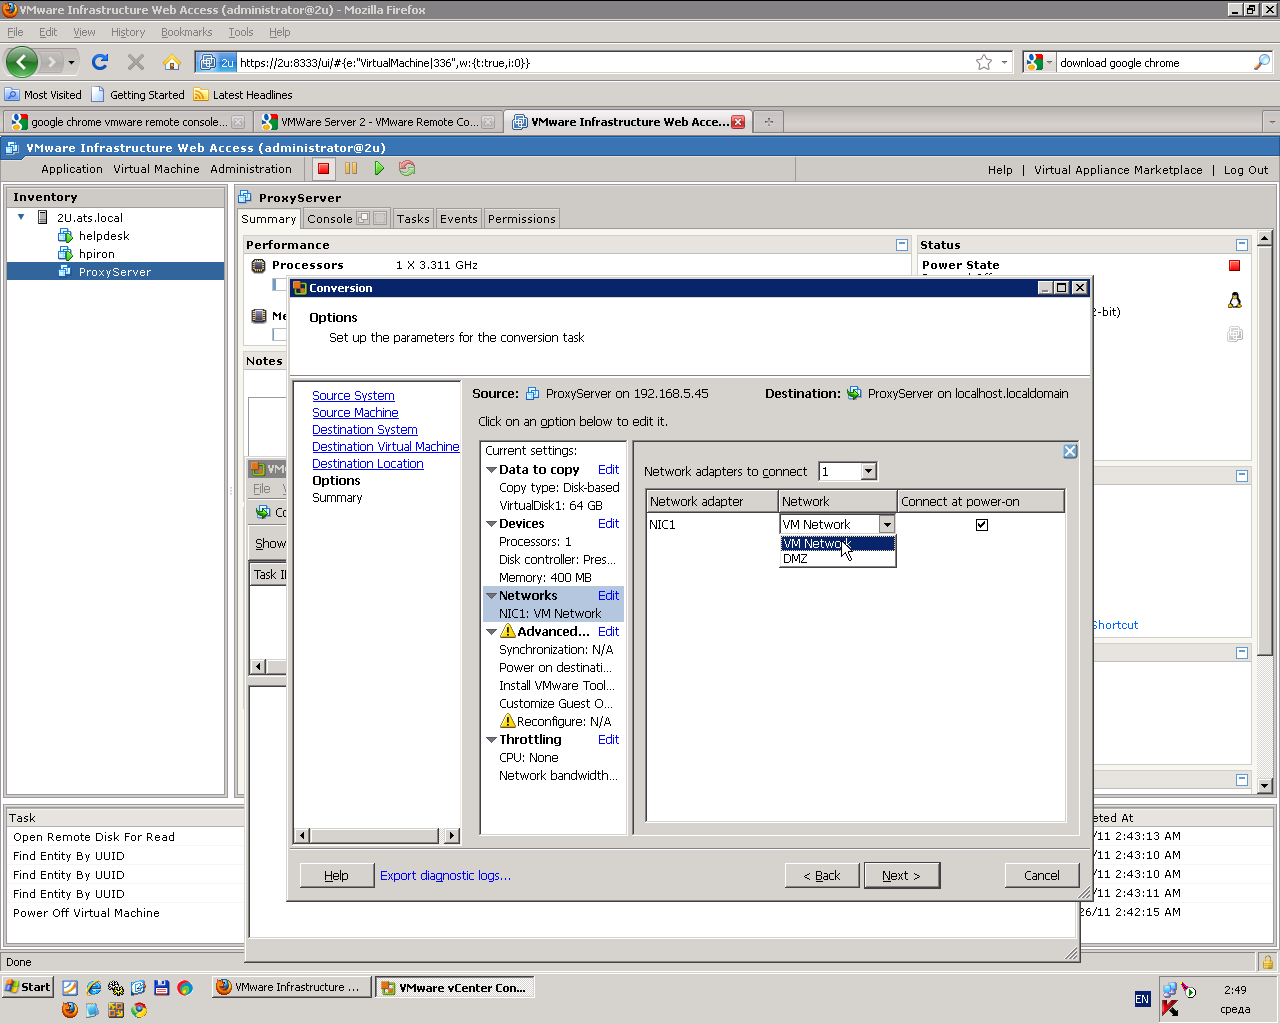Click the EN language indicator
Screen dimensions: 1280x1024
[1142, 999]
